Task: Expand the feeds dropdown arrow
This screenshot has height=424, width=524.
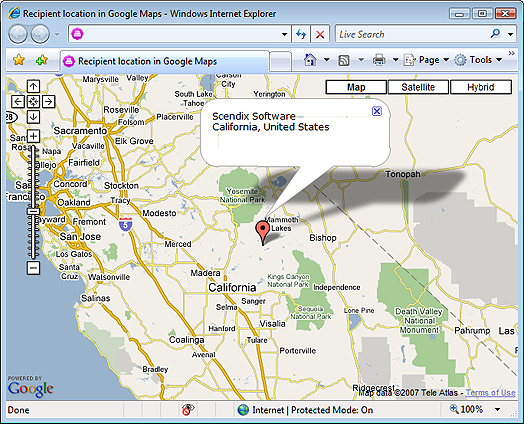Action: click(361, 60)
